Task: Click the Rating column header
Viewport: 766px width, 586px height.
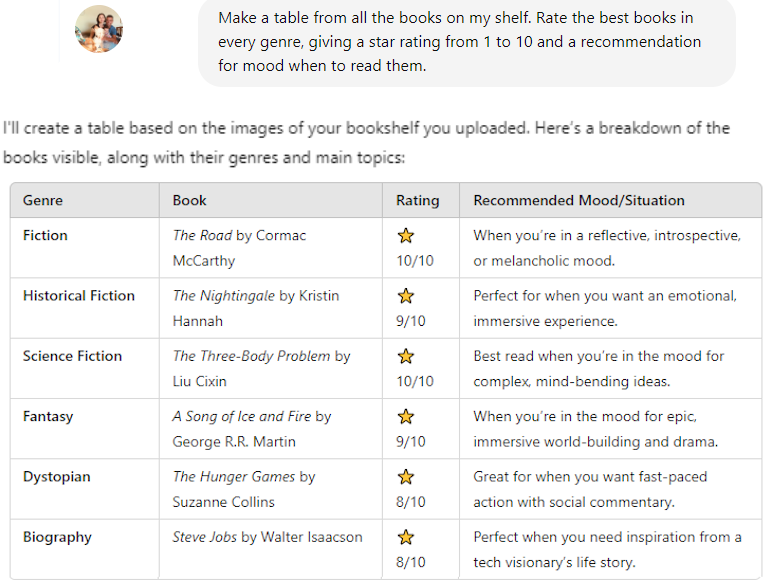Action: (x=417, y=200)
